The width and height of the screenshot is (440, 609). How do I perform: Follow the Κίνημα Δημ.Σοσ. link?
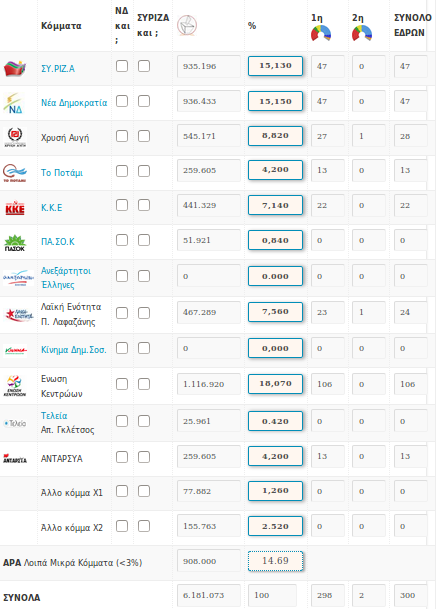tap(74, 350)
